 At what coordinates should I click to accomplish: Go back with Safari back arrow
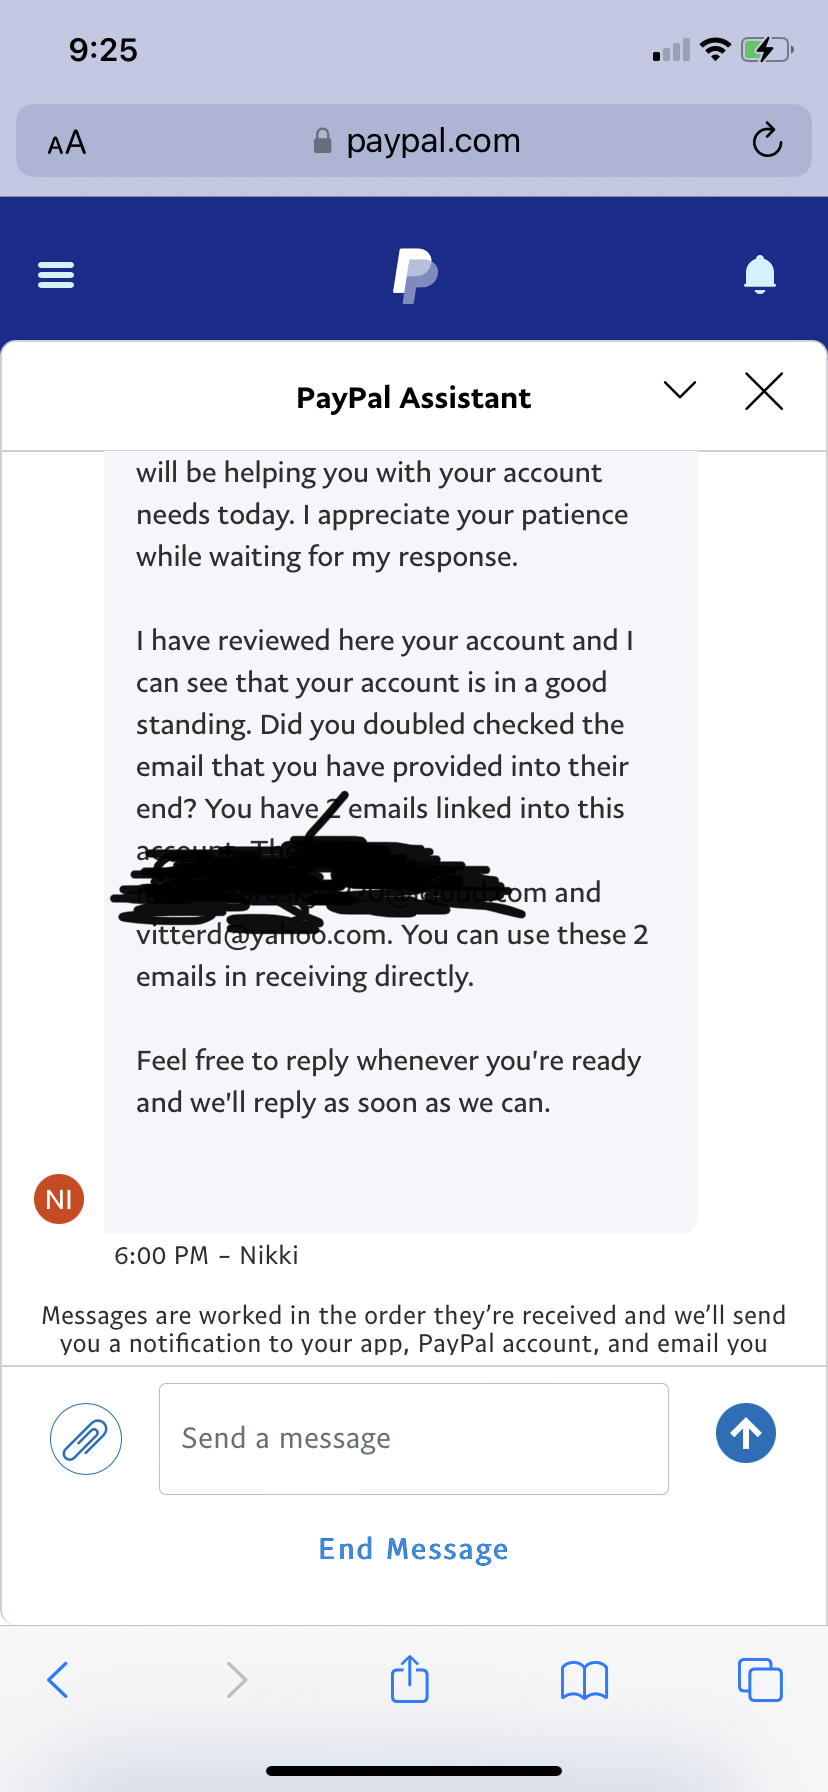coord(58,1680)
